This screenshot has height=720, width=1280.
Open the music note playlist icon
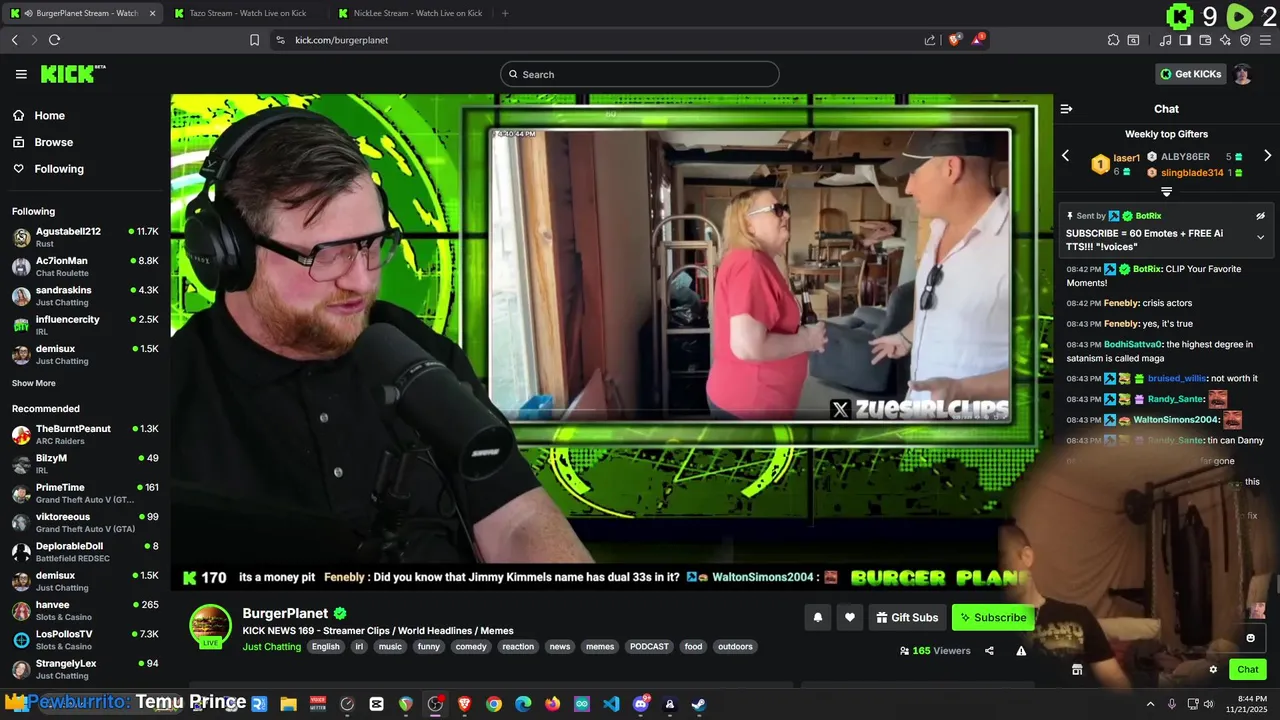click(x=1165, y=40)
